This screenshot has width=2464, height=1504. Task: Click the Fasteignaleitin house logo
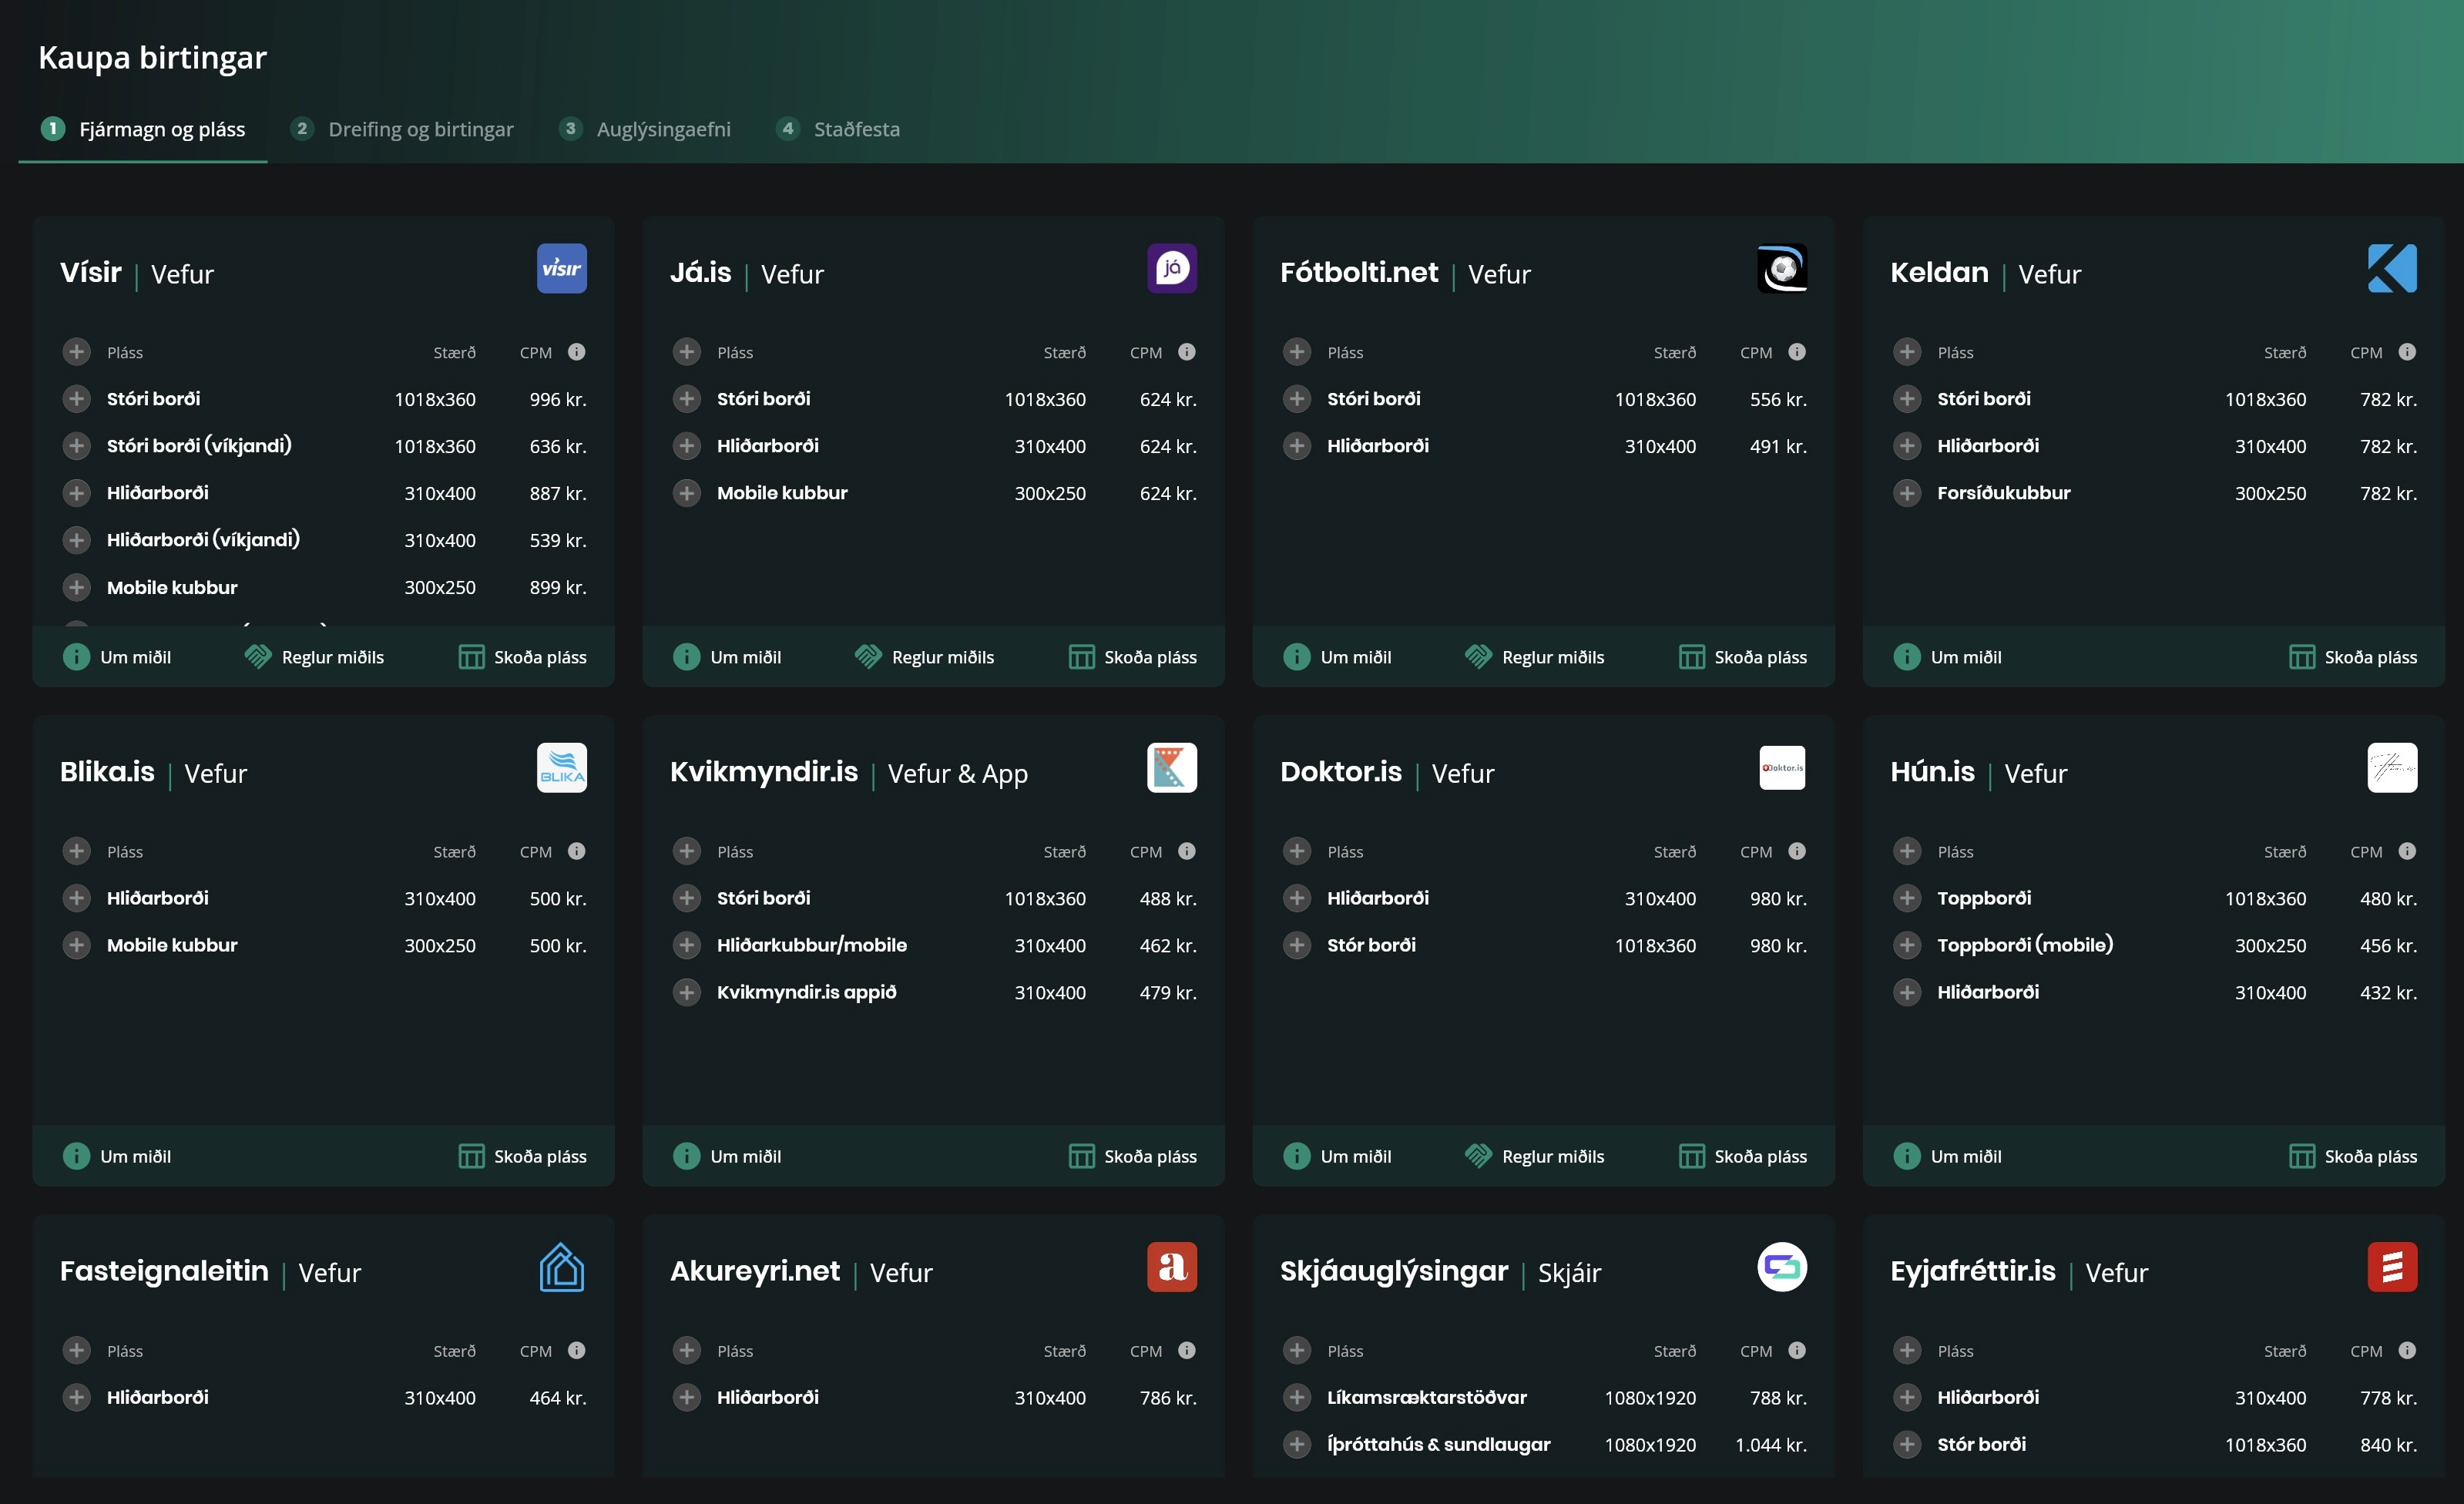pos(561,1266)
